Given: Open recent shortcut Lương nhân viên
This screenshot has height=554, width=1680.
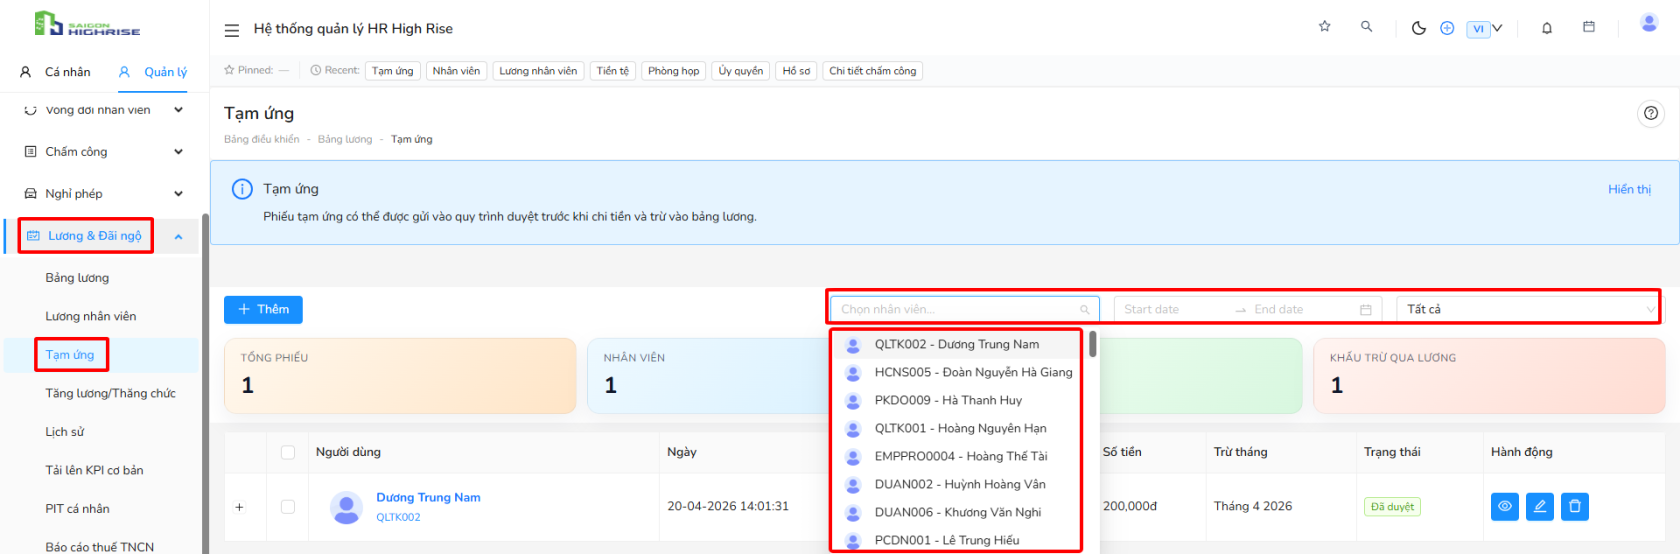Looking at the screenshot, I should (x=538, y=71).
